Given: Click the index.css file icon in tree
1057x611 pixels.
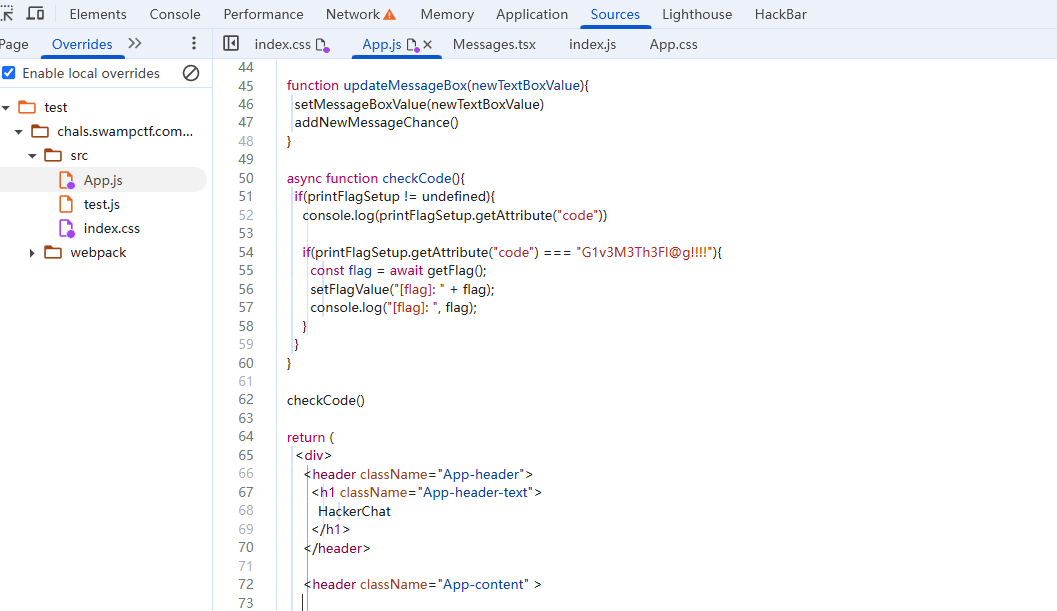Looking at the screenshot, I should (x=67, y=228).
